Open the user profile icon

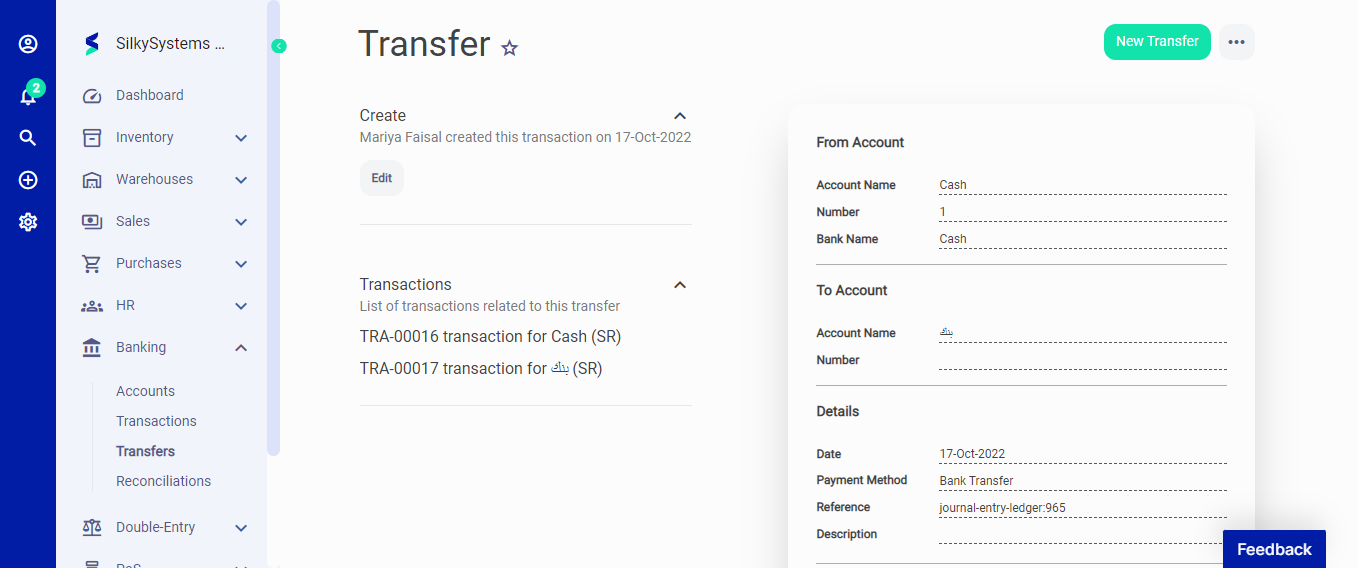pyautogui.click(x=28, y=44)
